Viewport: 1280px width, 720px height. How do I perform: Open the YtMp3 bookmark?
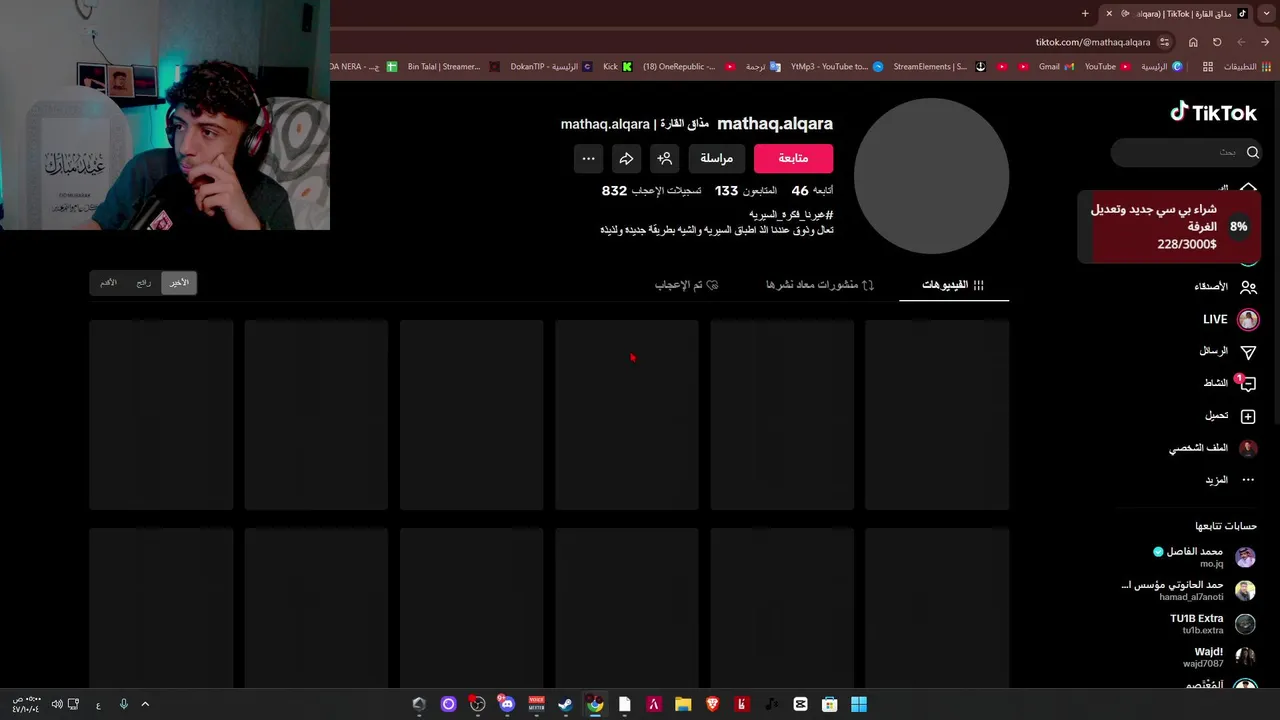[836, 66]
